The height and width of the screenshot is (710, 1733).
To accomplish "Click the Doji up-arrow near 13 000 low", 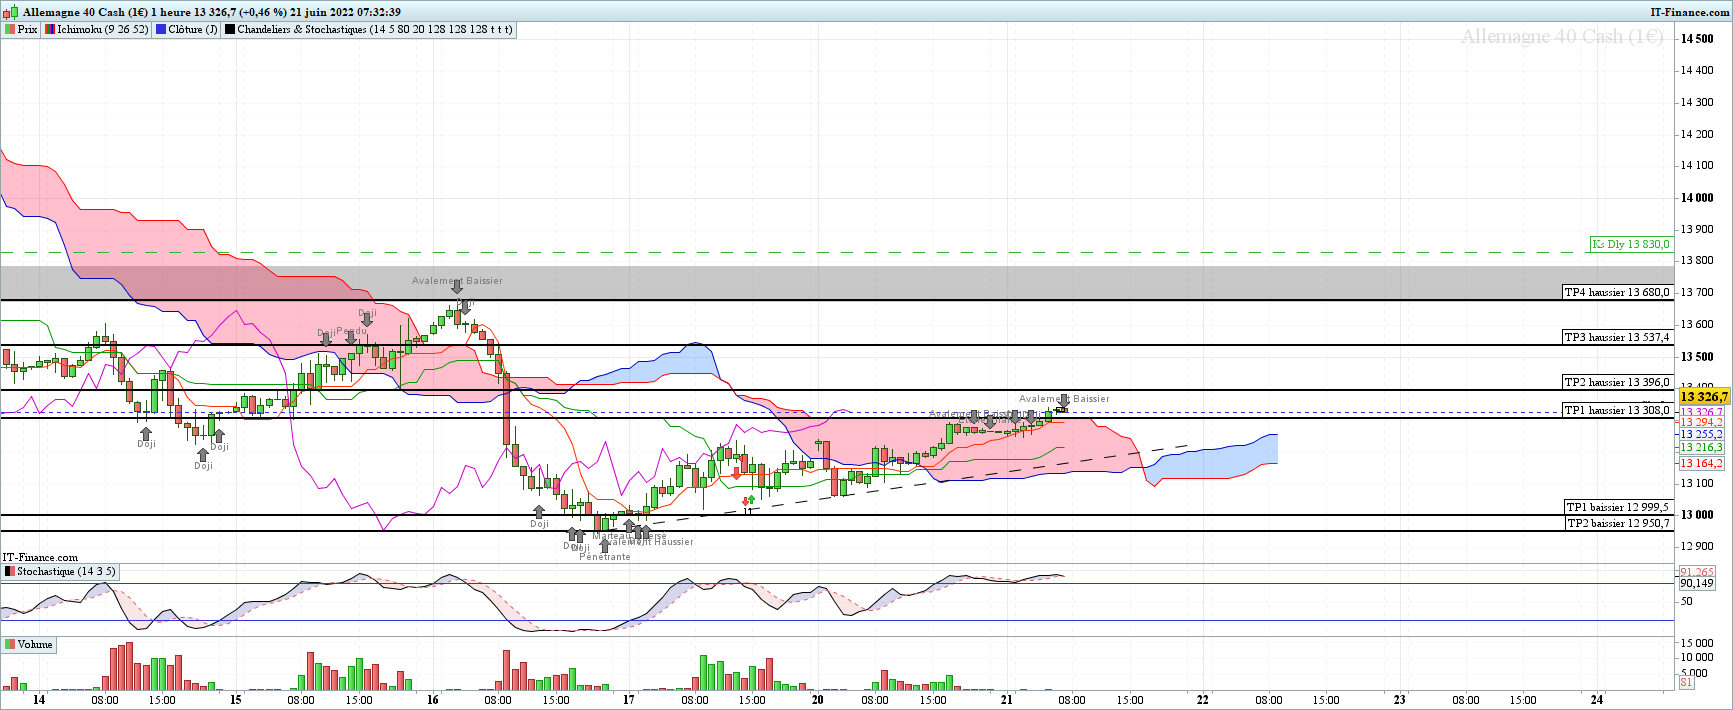I will tap(539, 512).
